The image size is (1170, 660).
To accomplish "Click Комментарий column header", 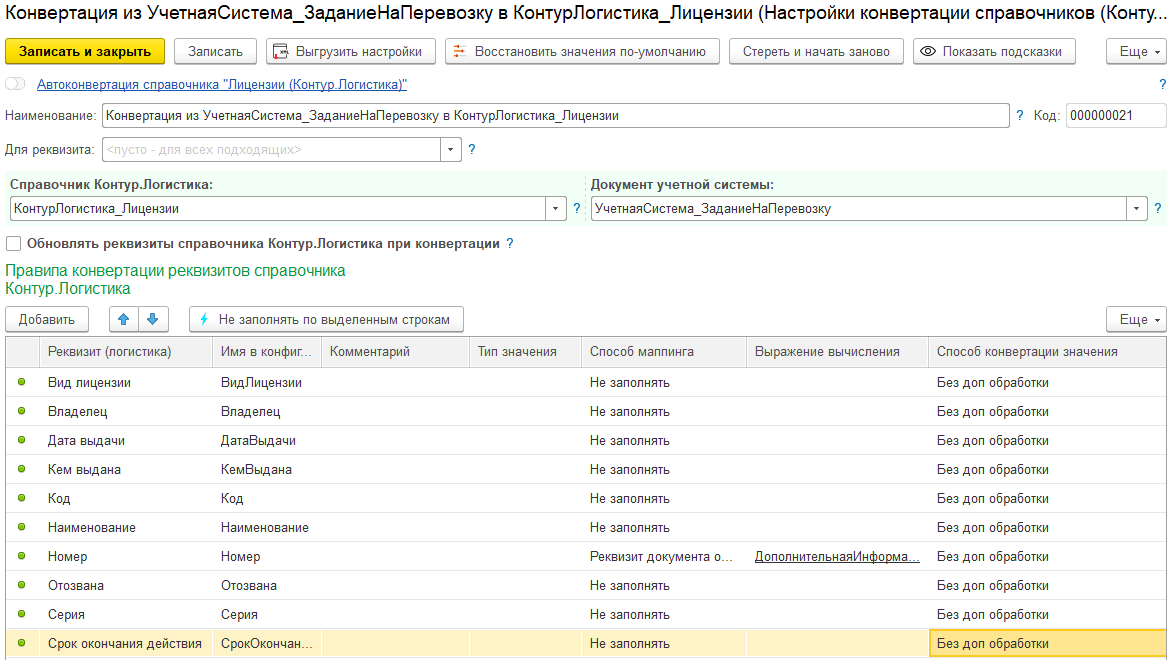I will coord(395,351).
